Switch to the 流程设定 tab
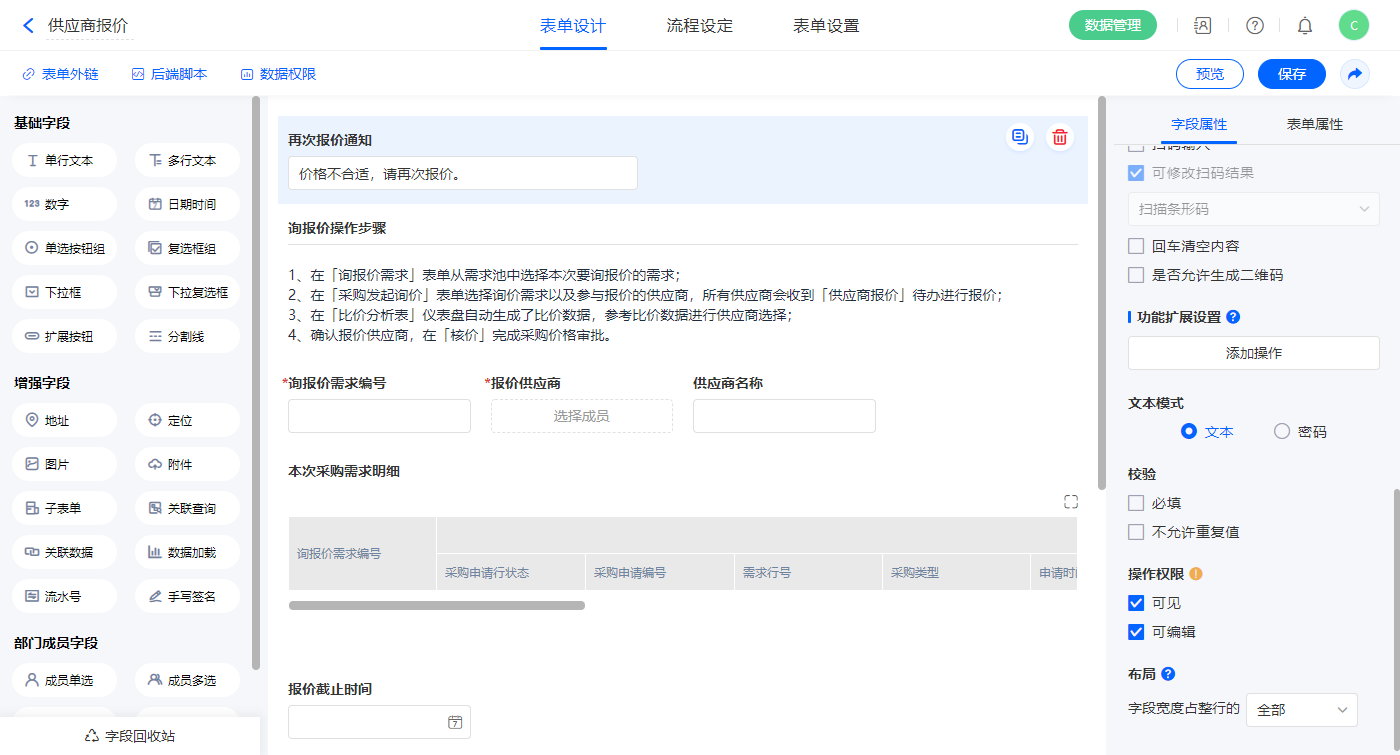1400x755 pixels. pyautogui.click(x=699, y=26)
